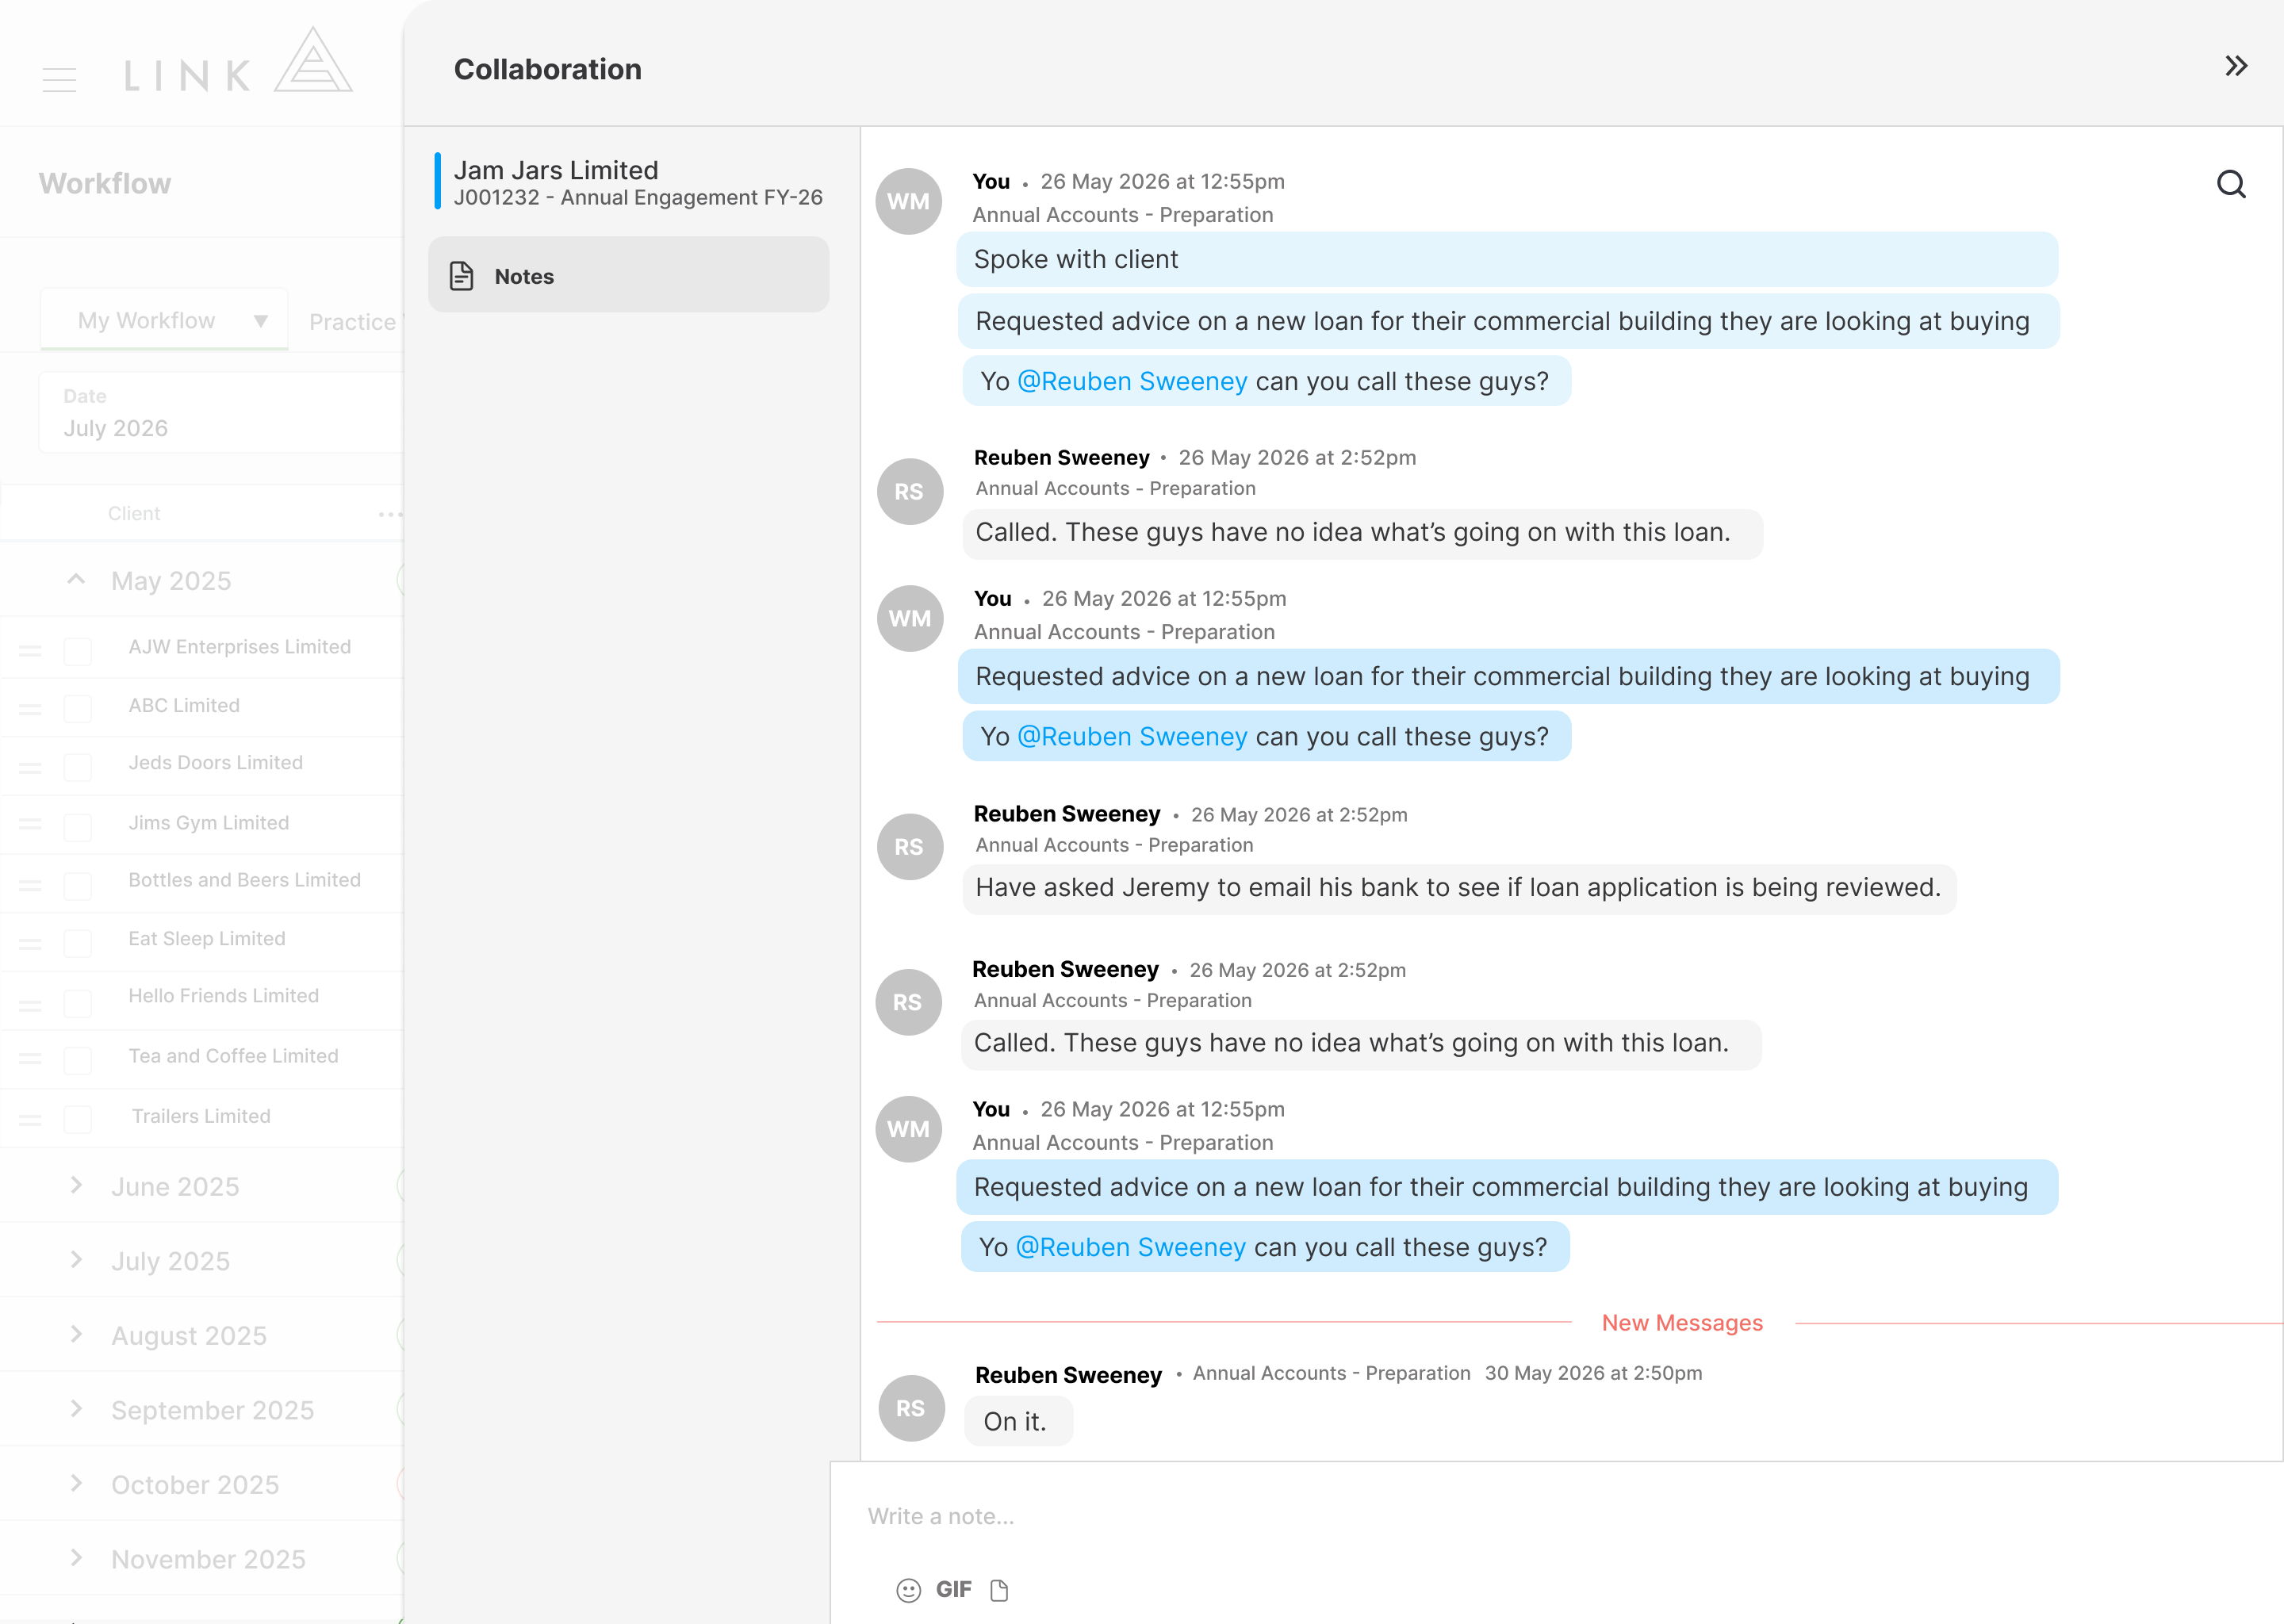2284x1624 pixels.
Task: Open Hello Friends Limited client
Action: 224,996
